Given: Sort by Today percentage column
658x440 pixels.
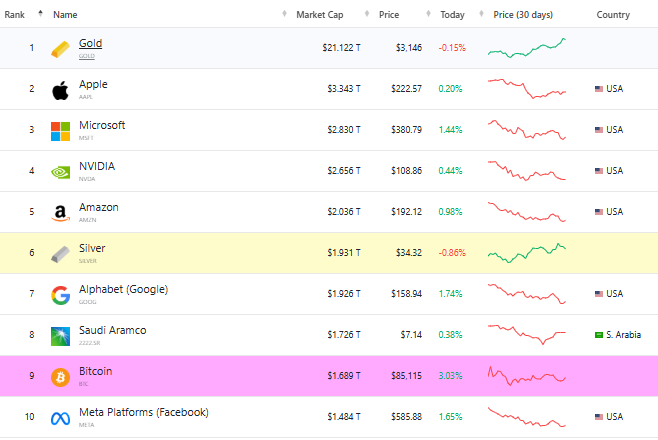Looking at the screenshot, I should (452, 15).
